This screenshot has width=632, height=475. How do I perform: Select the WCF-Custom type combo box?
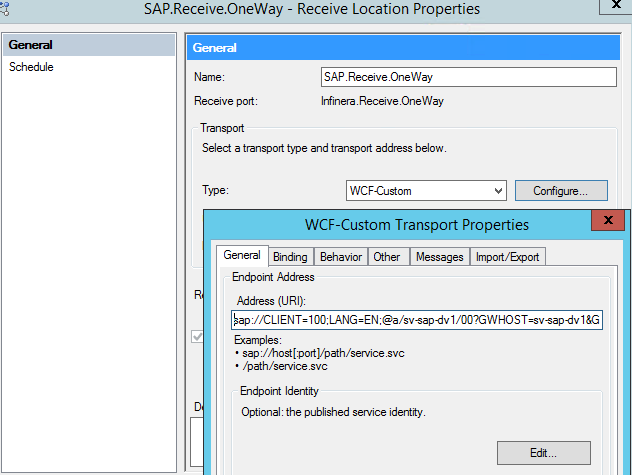pos(426,191)
